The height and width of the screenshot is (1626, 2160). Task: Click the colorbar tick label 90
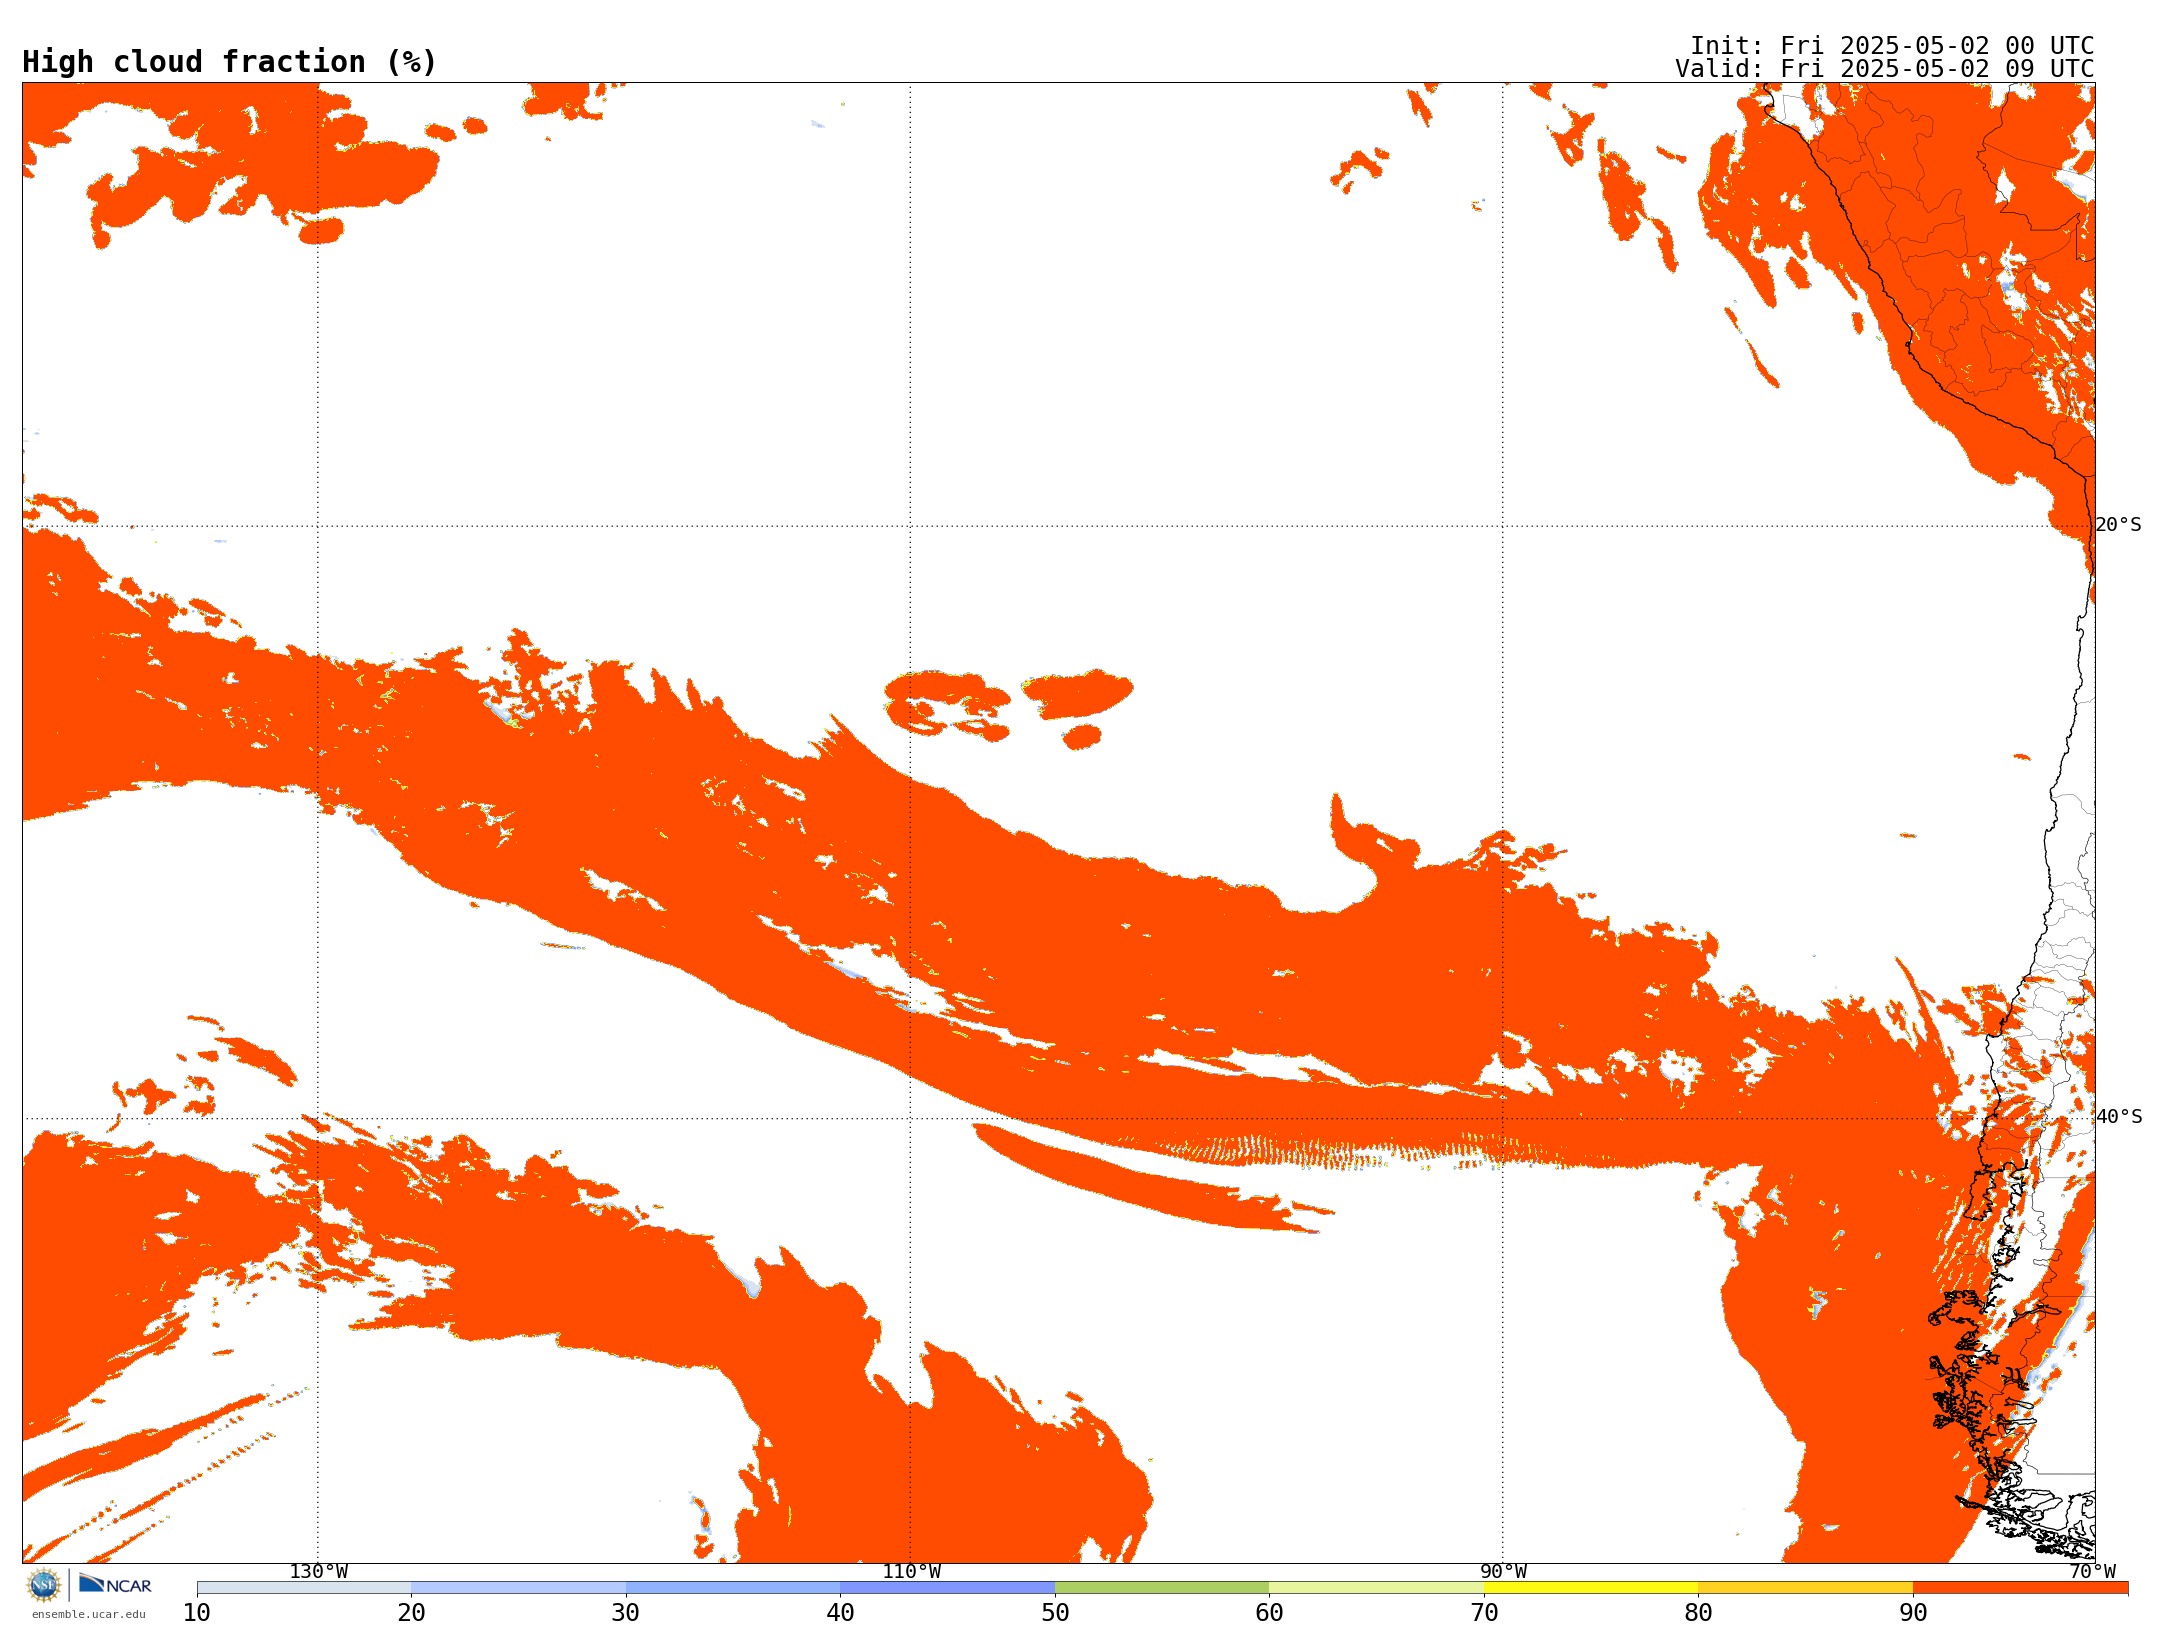(1913, 1612)
